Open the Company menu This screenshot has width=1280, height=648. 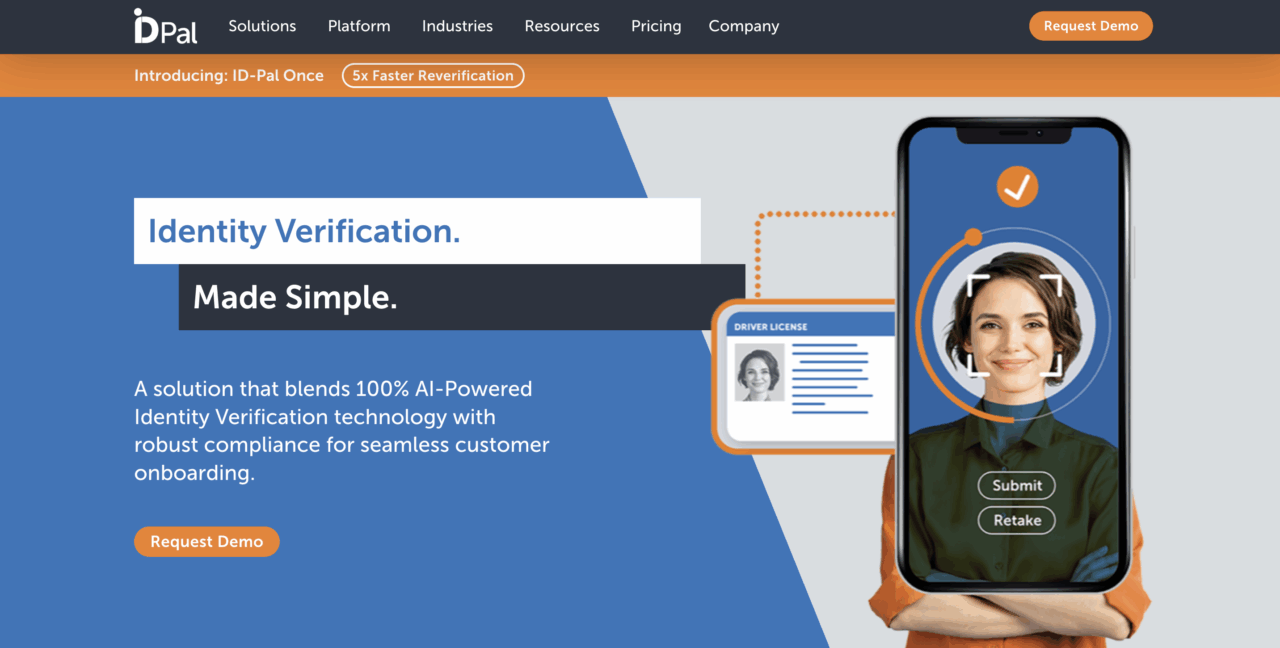tap(744, 26)
